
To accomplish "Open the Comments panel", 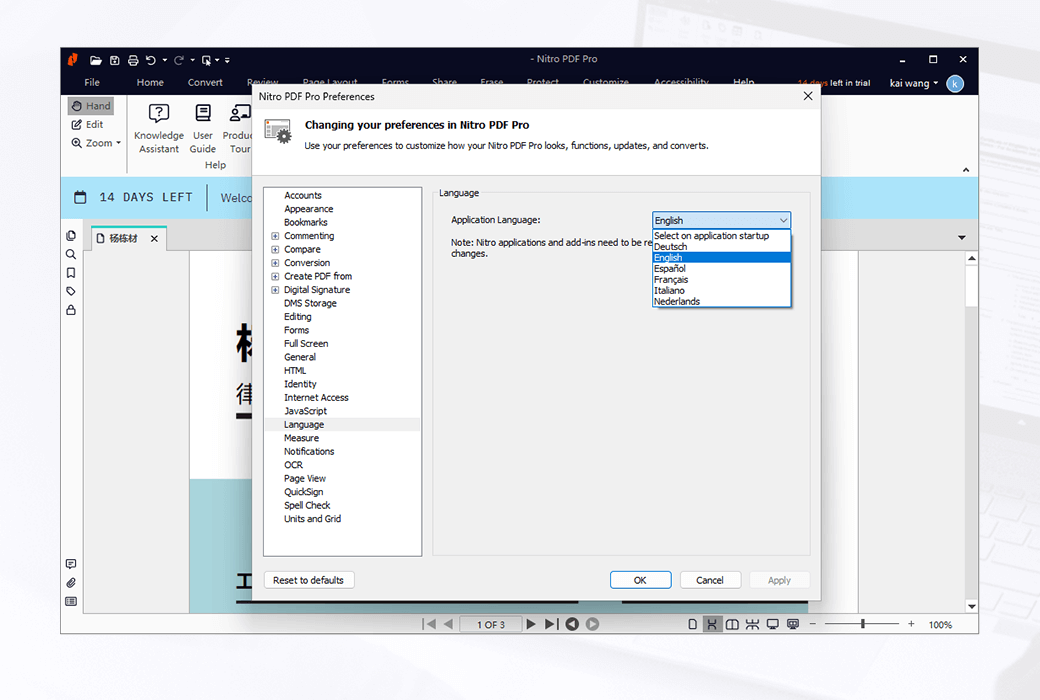I will pyautogui.click(x=71, y=563).
